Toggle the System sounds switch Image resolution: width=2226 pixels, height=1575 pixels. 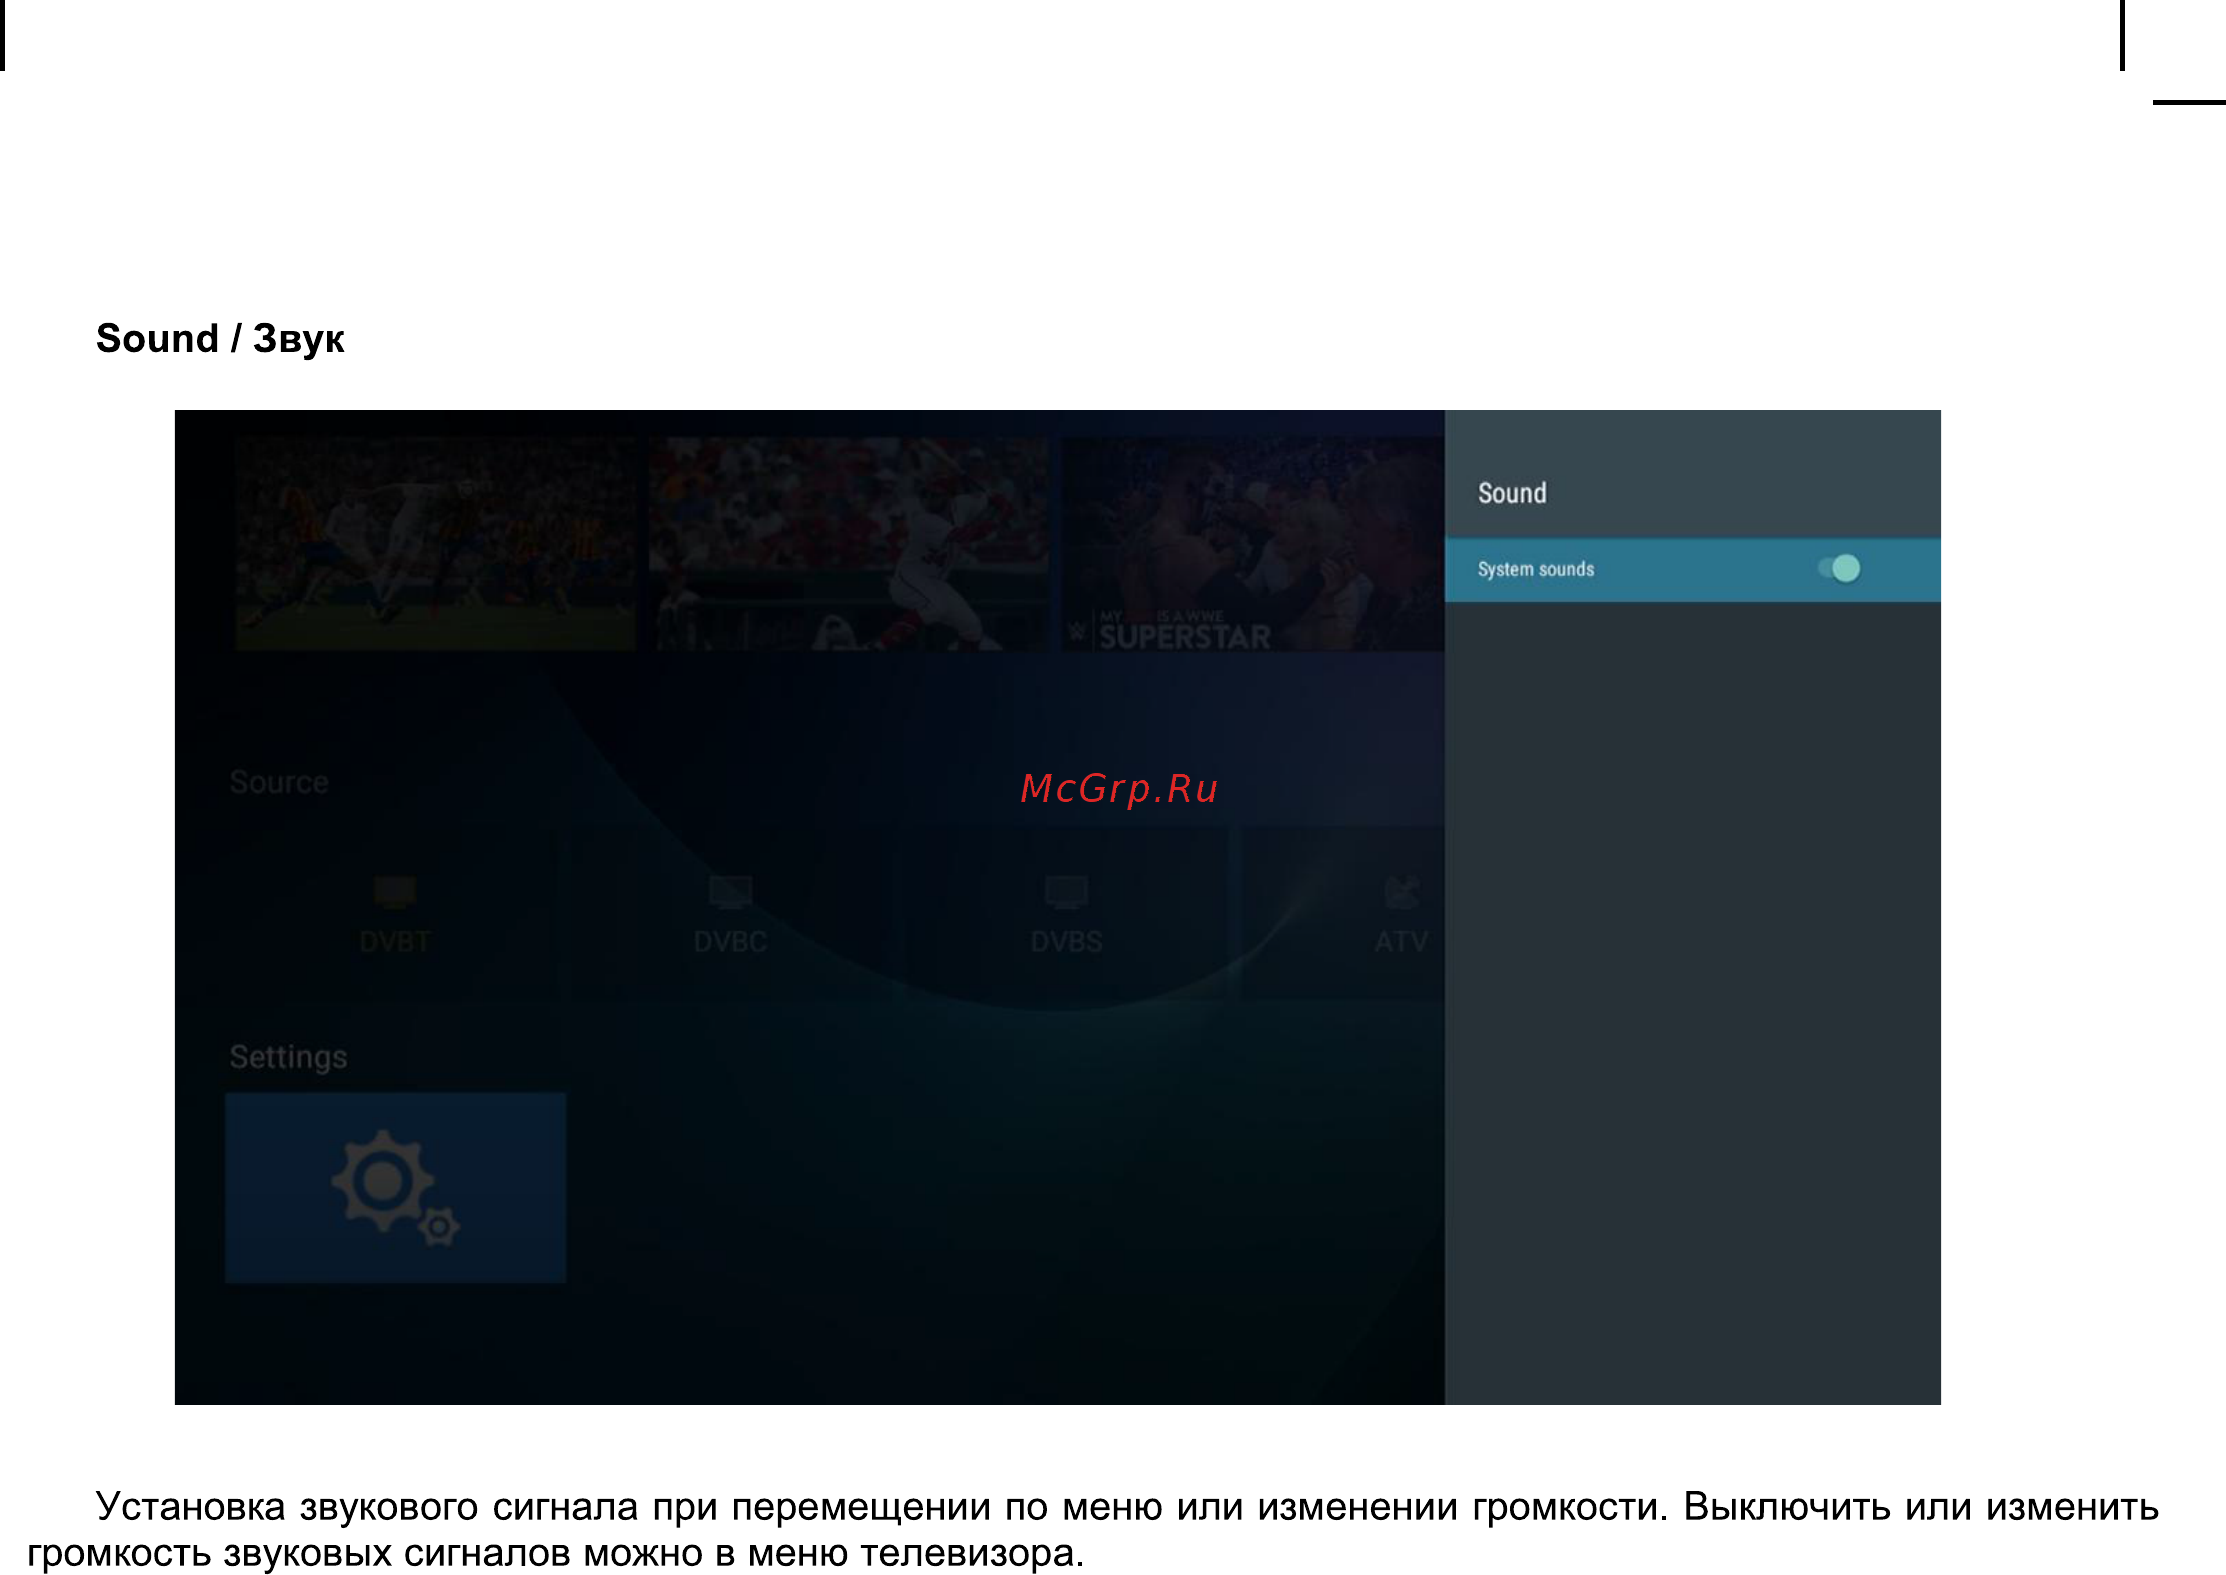click(1839, 569)
